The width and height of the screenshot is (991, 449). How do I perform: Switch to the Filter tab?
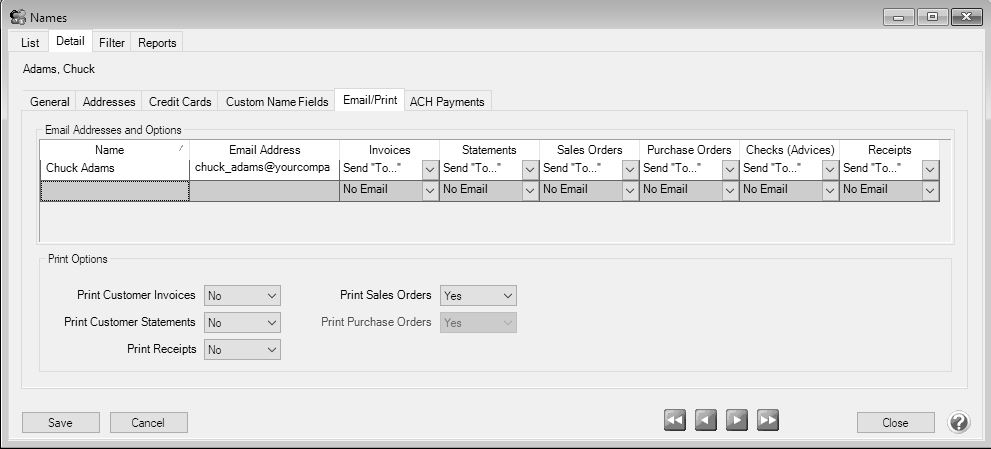pyautogui.click(x=112, y=43)
